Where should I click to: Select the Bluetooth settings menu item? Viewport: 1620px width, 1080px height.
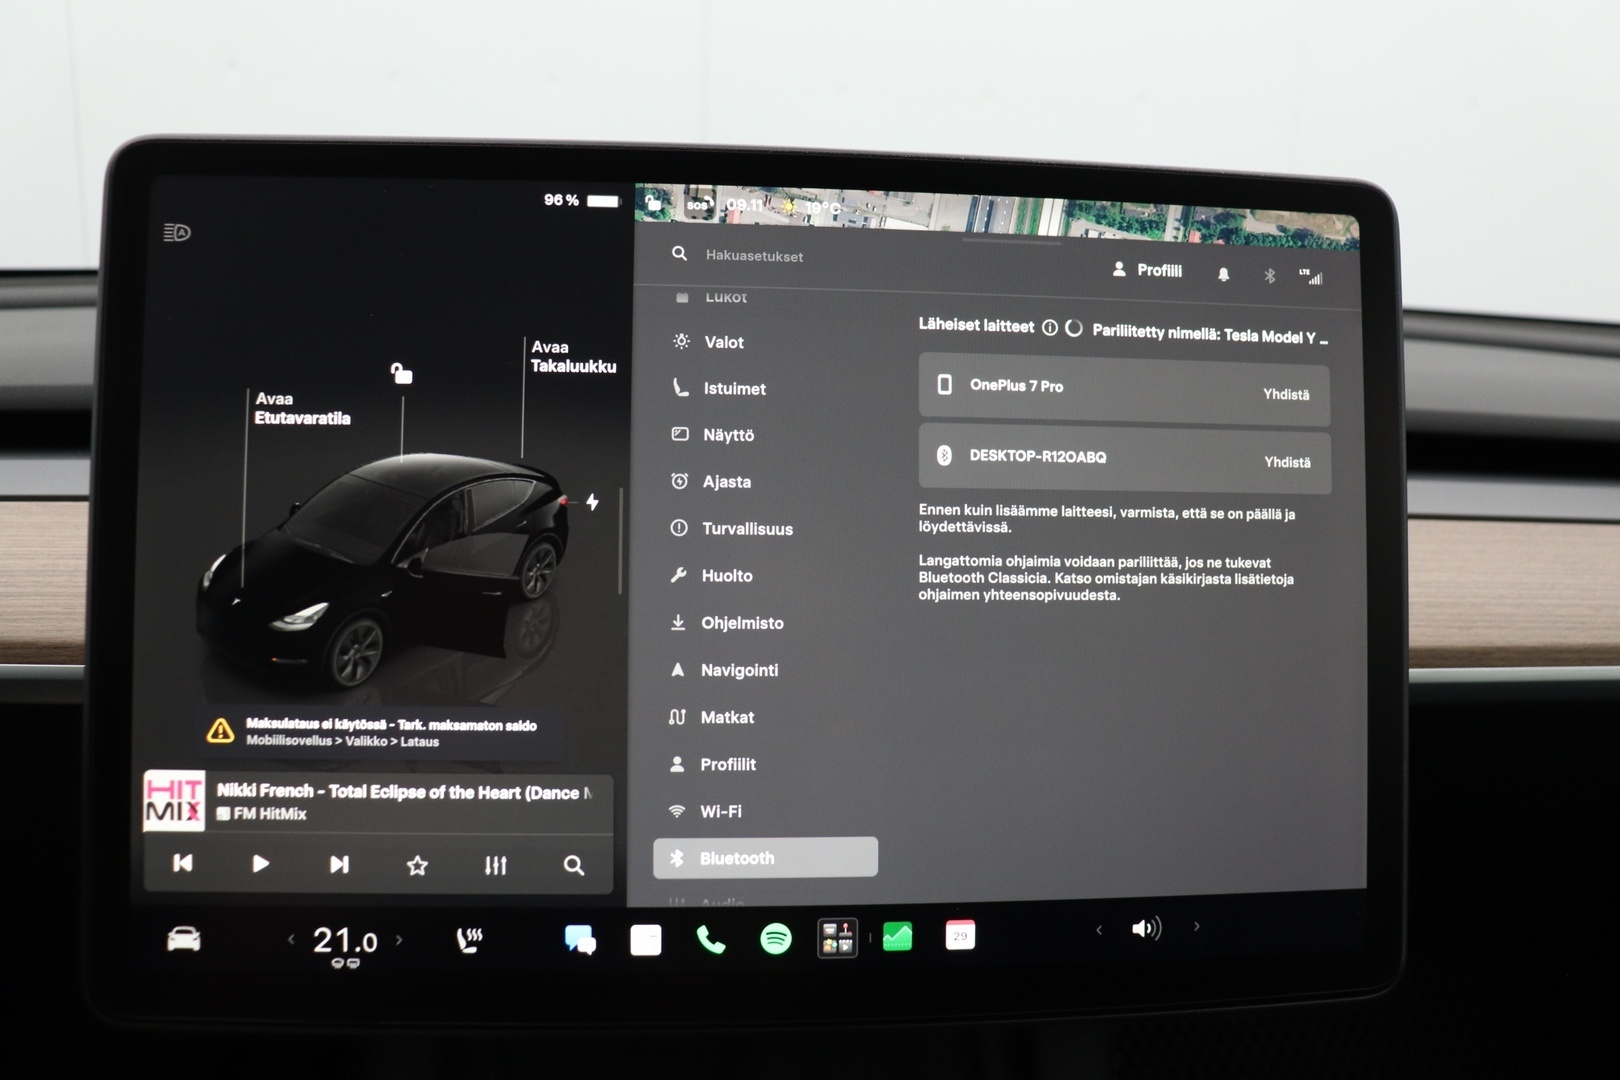click(x=765, y=858)
